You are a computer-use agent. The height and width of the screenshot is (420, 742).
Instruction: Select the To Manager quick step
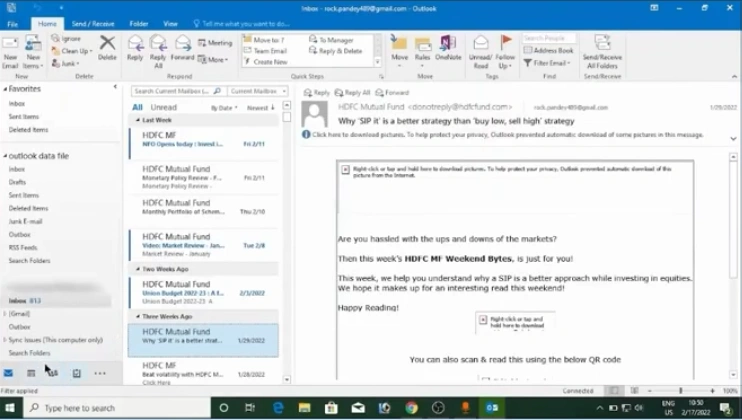coord(331,40)
